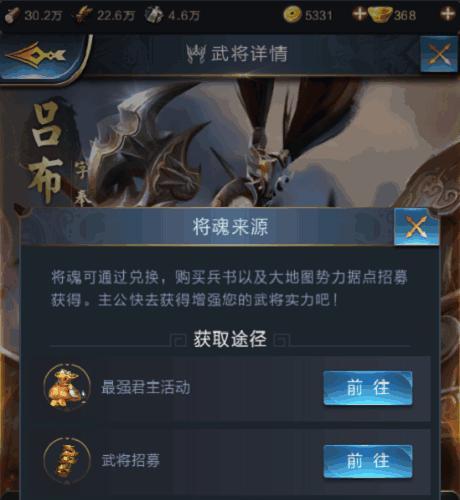This screenshot has width=460, height=500.
Task: Tap the 最强君主活动 treasure icon
Action: point(67,387)
